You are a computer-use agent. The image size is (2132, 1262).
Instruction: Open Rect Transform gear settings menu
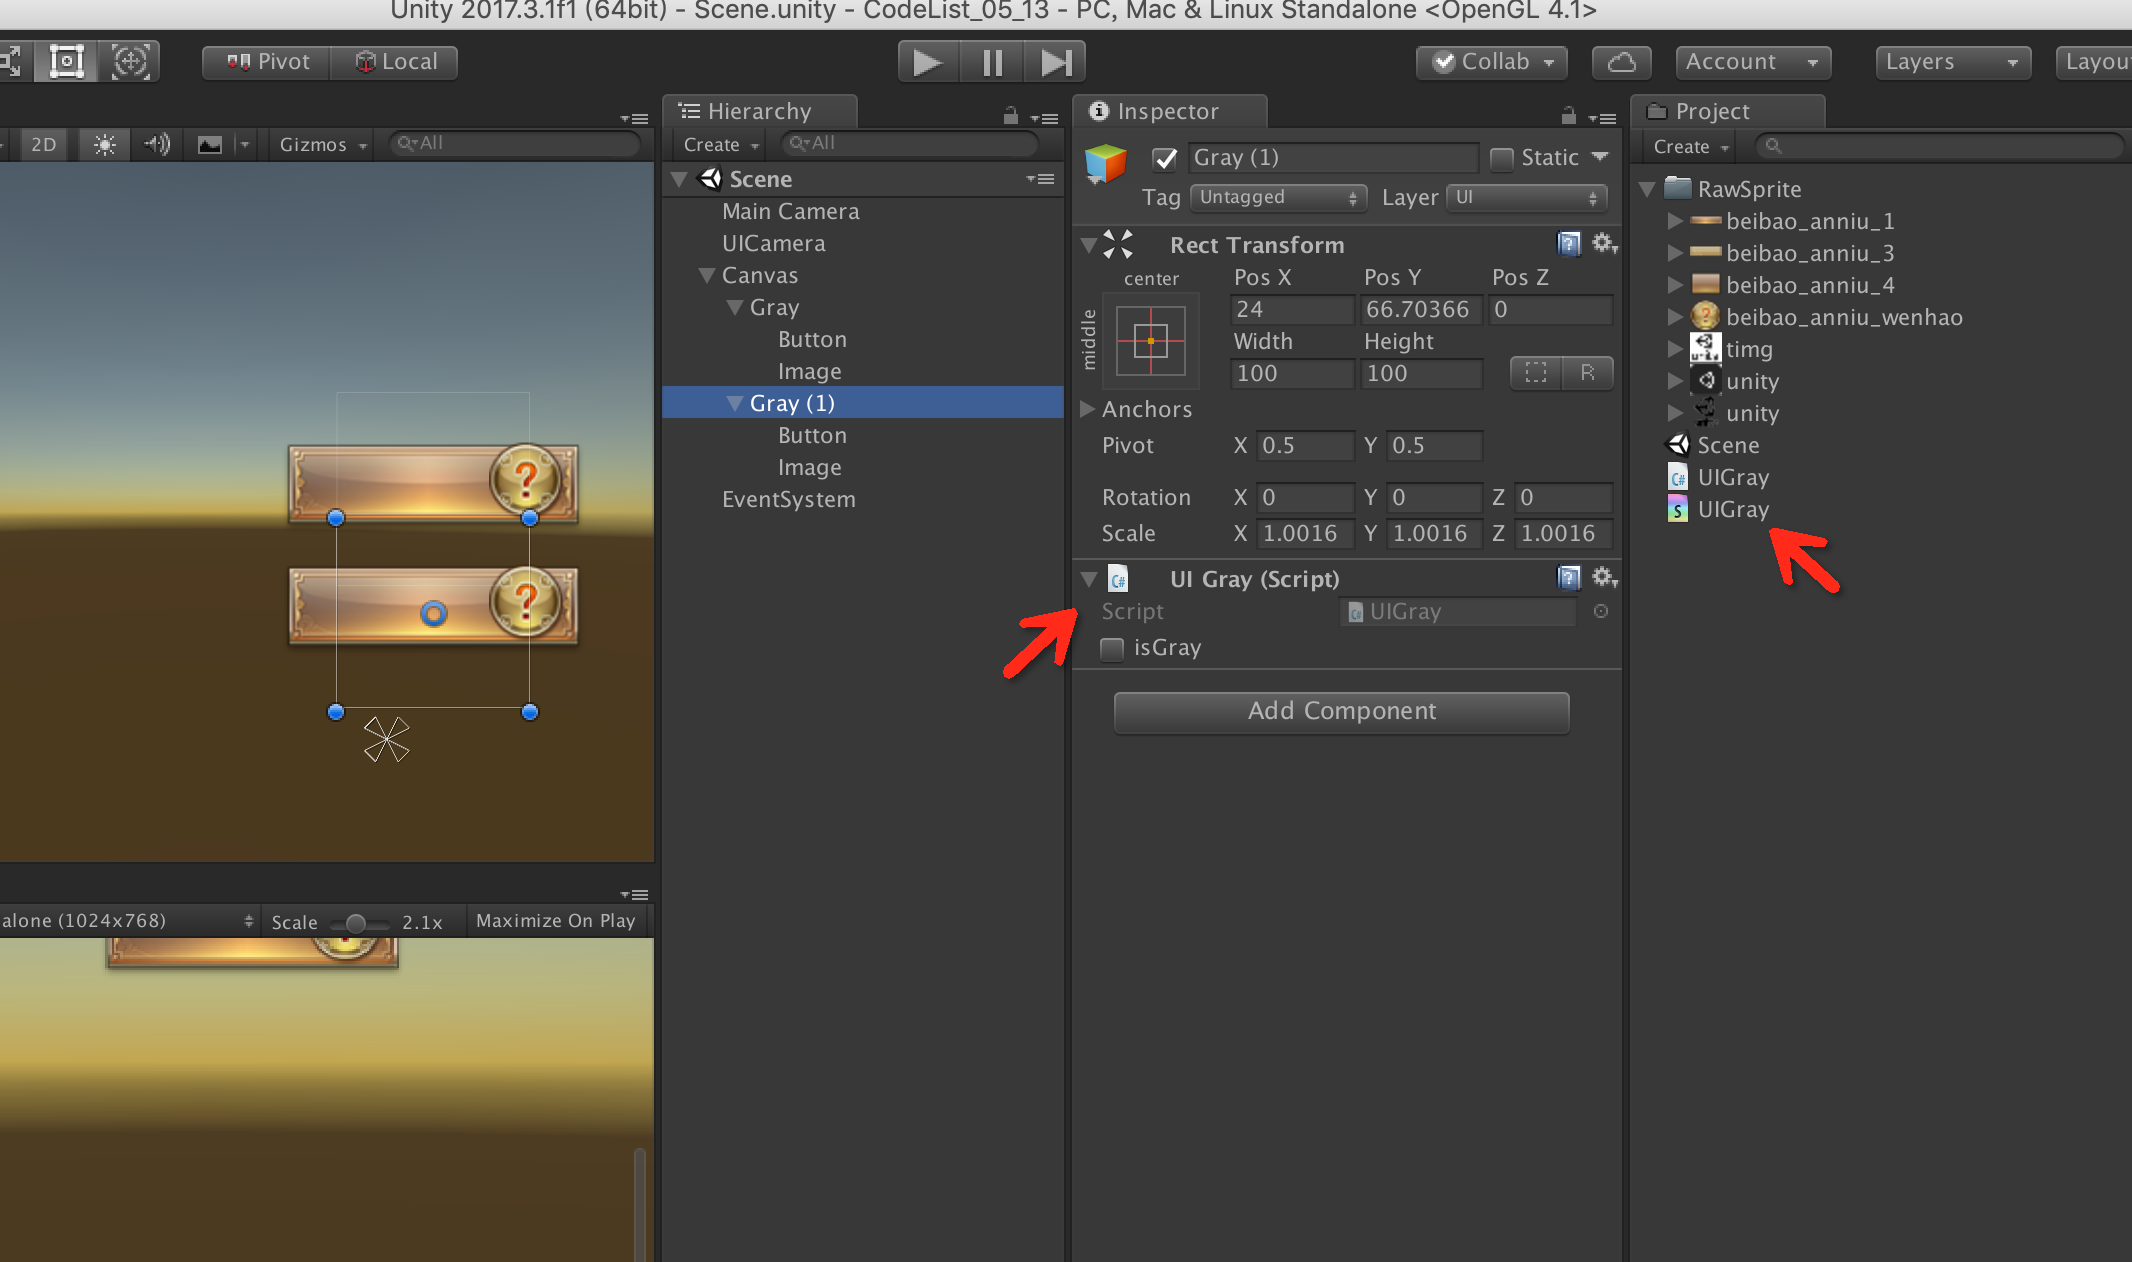click(1604, 244)
